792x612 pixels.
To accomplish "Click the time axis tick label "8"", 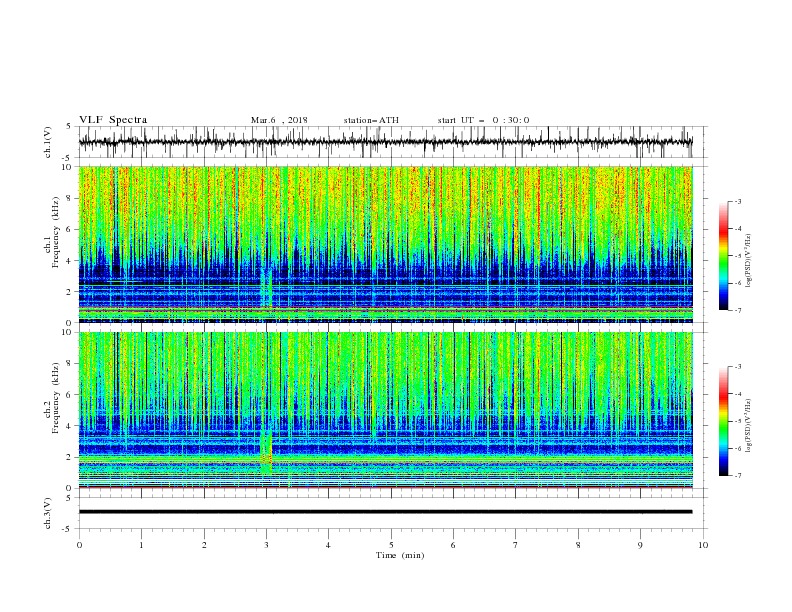I will [x=578, y=545].
